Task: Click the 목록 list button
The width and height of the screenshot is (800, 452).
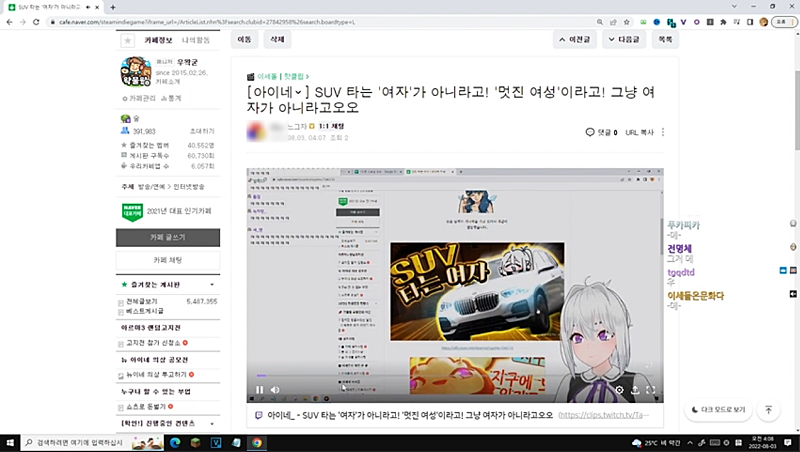Action: click(x=664, y=40)
